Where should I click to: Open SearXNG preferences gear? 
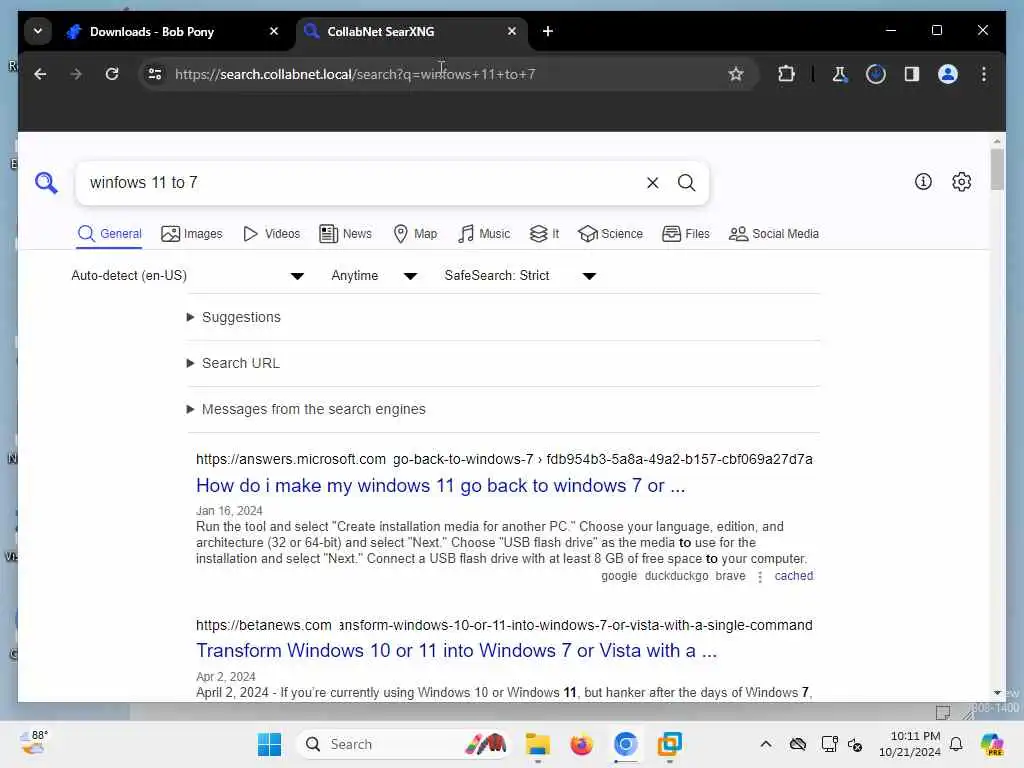[961, 182]
